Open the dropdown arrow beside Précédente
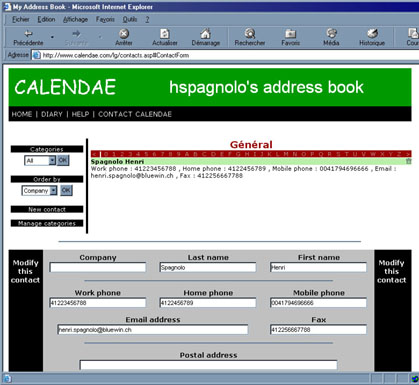419x385 pixels. click(x=52, y=37)
